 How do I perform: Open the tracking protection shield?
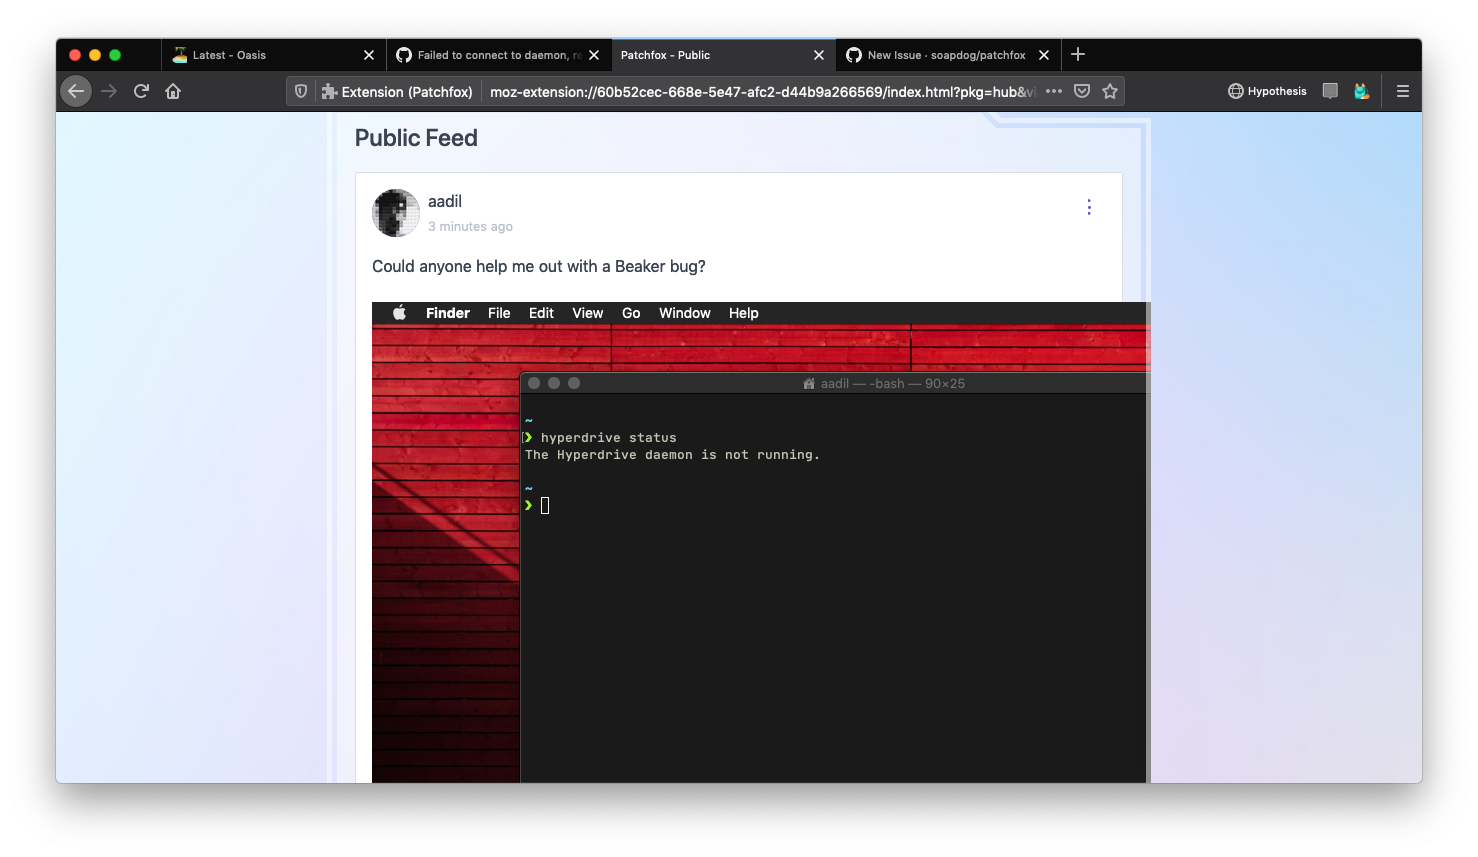[300, 91]
